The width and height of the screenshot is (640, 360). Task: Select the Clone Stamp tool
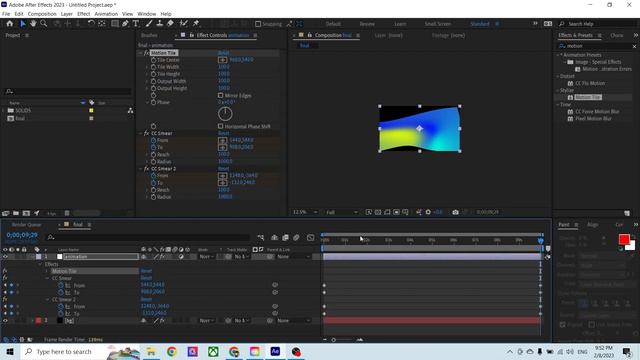click(160, 24)
